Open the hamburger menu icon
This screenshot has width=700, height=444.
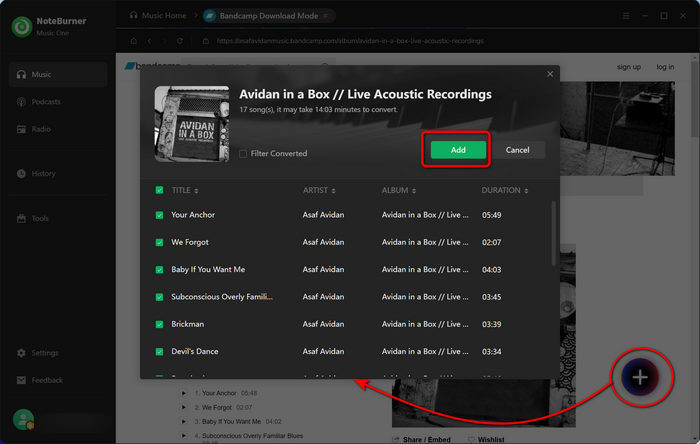point(626,16)
